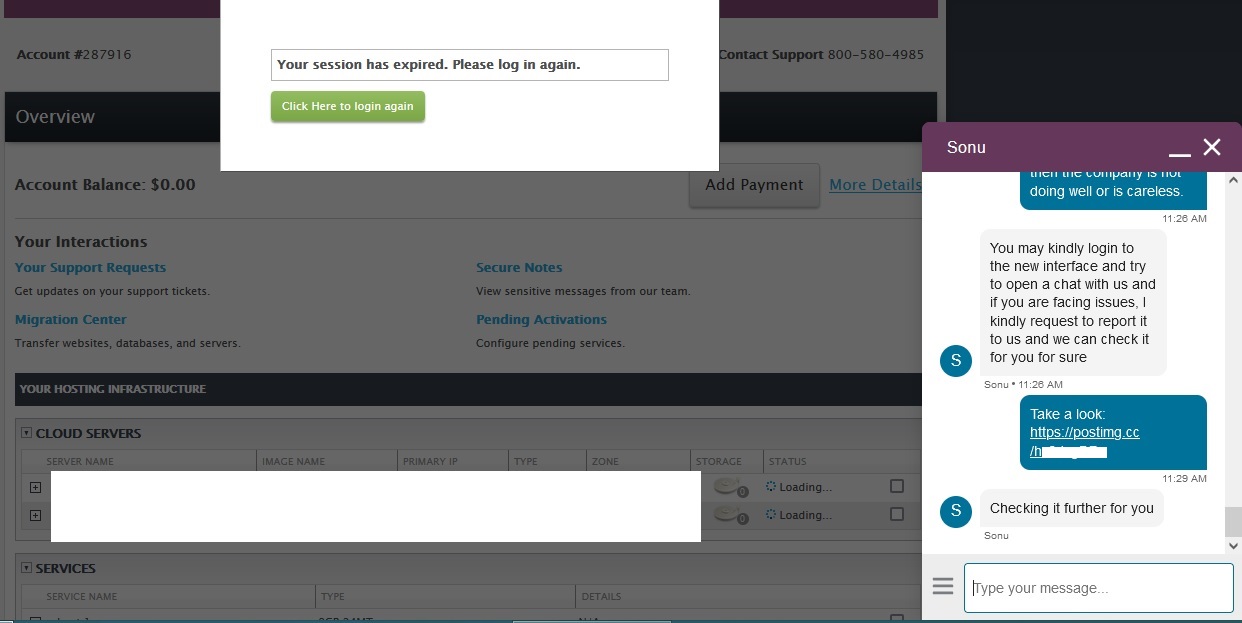
Task: Click the IMAGE NAME column header
Action: (x=293, y=462)
